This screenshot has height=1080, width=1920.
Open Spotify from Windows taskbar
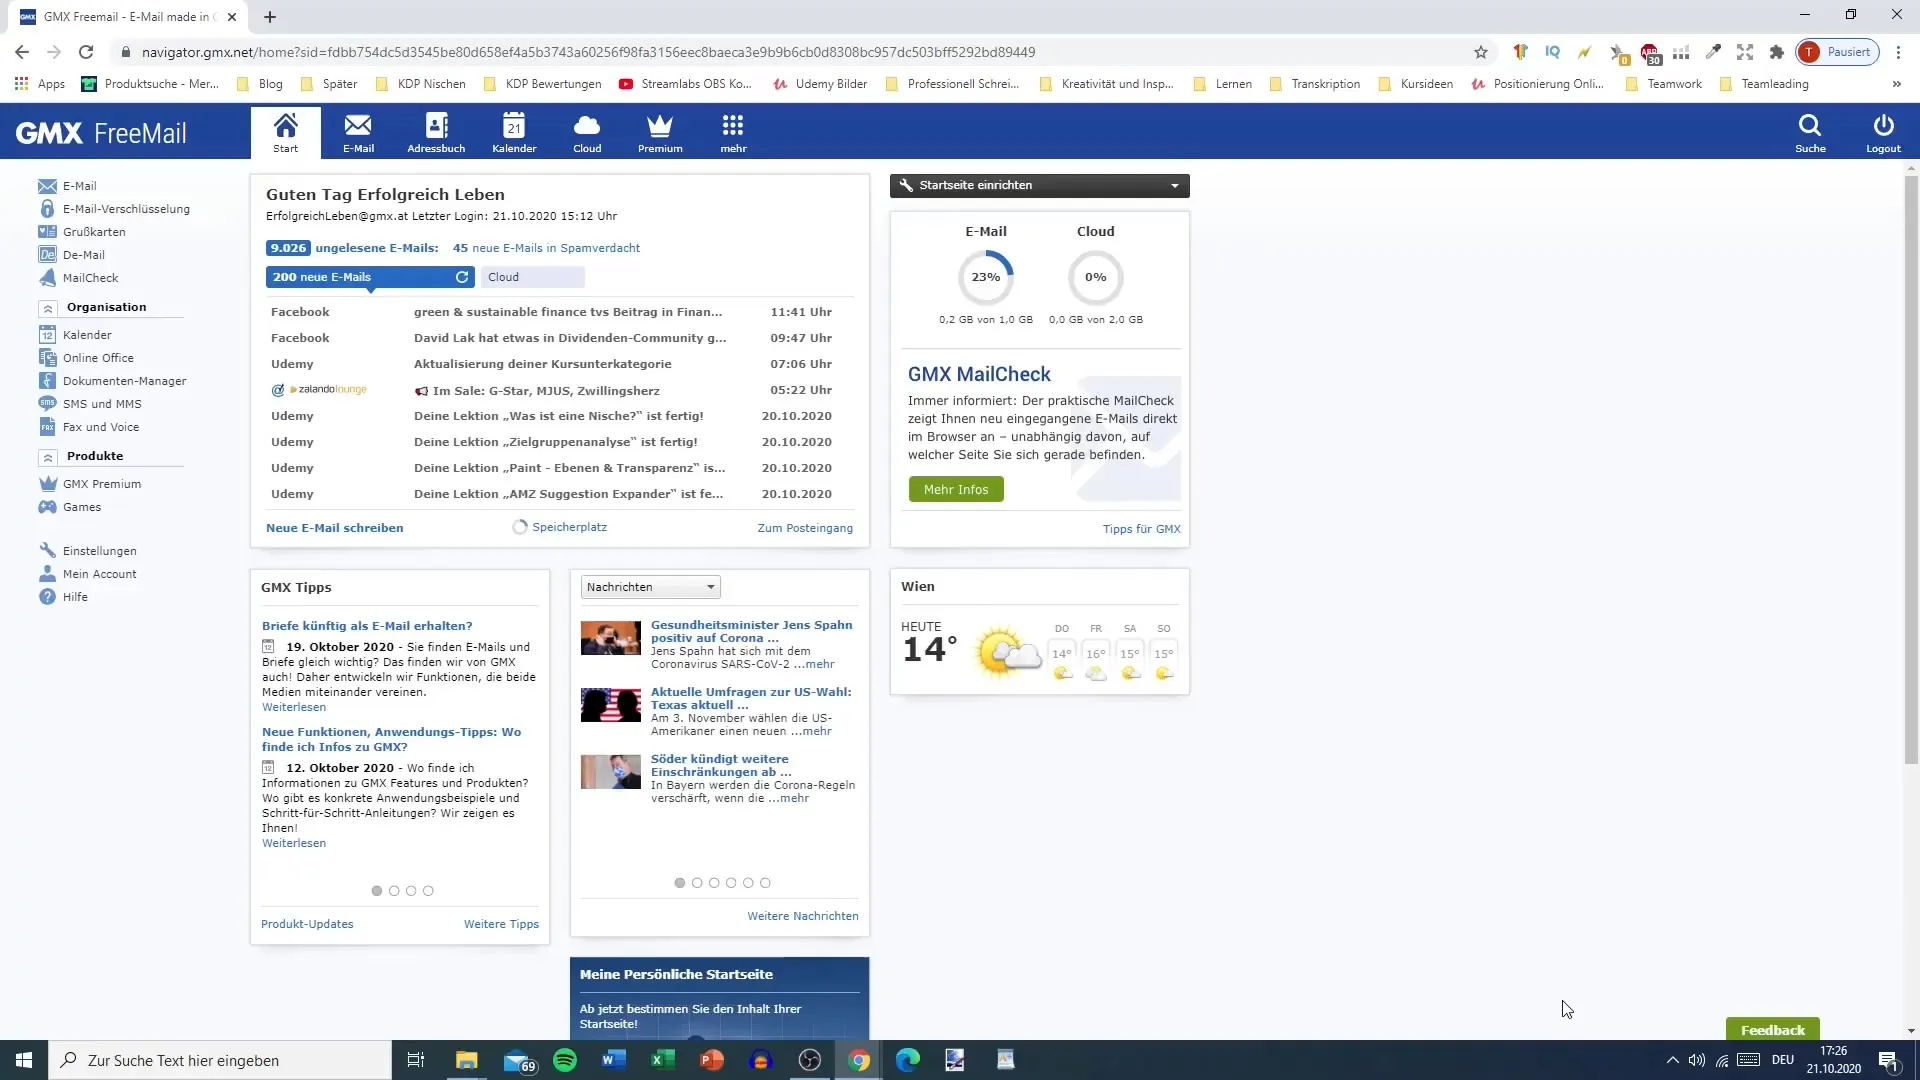pyautogui.click(x=566, y=1059)
